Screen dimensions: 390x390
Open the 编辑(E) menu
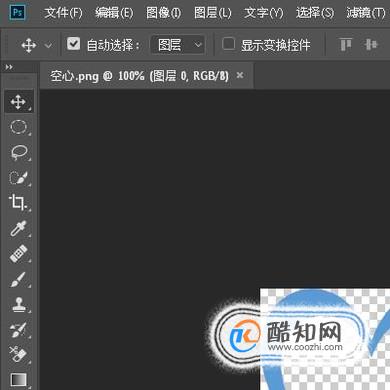click(114, 13)
